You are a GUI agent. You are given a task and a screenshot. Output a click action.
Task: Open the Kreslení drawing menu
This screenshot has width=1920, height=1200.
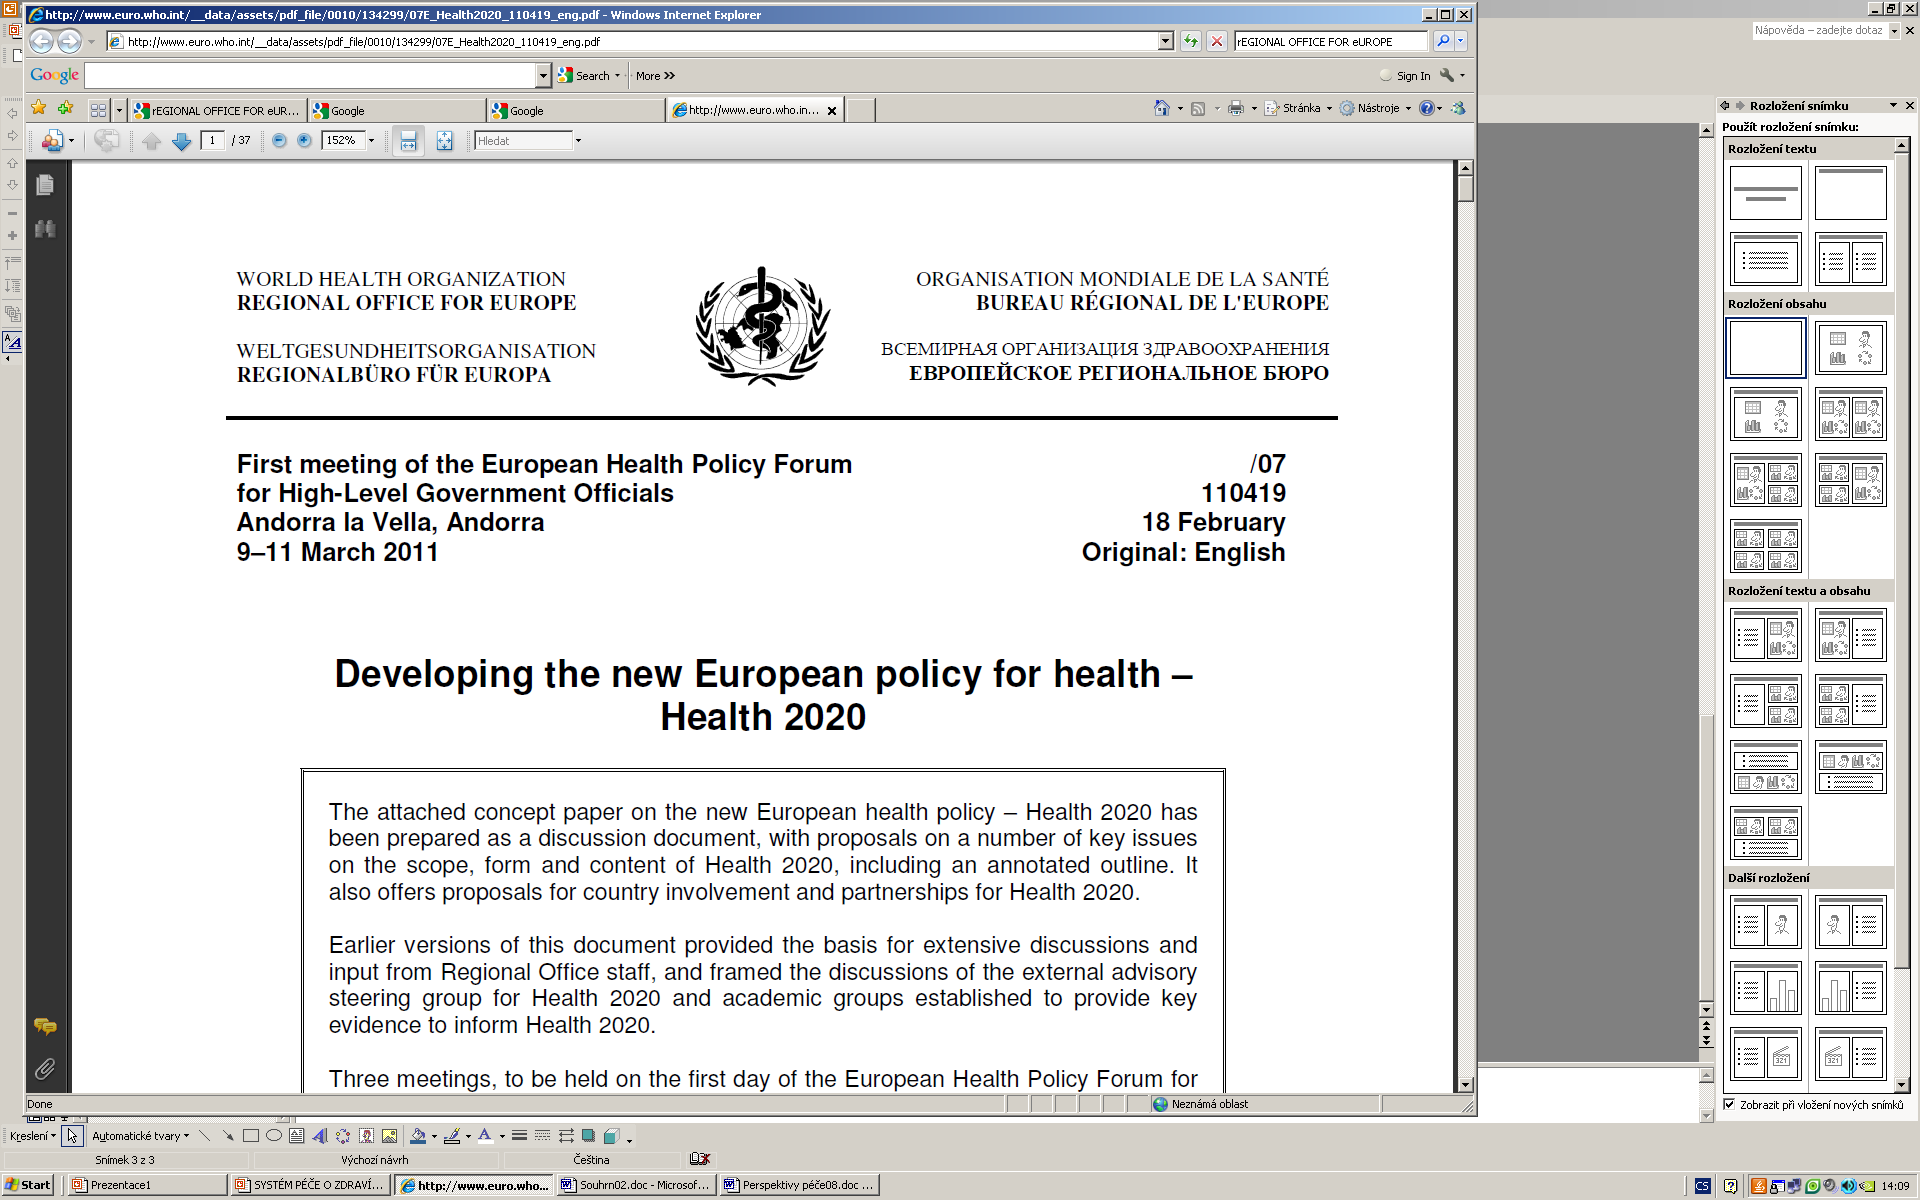coord(32,1136)
